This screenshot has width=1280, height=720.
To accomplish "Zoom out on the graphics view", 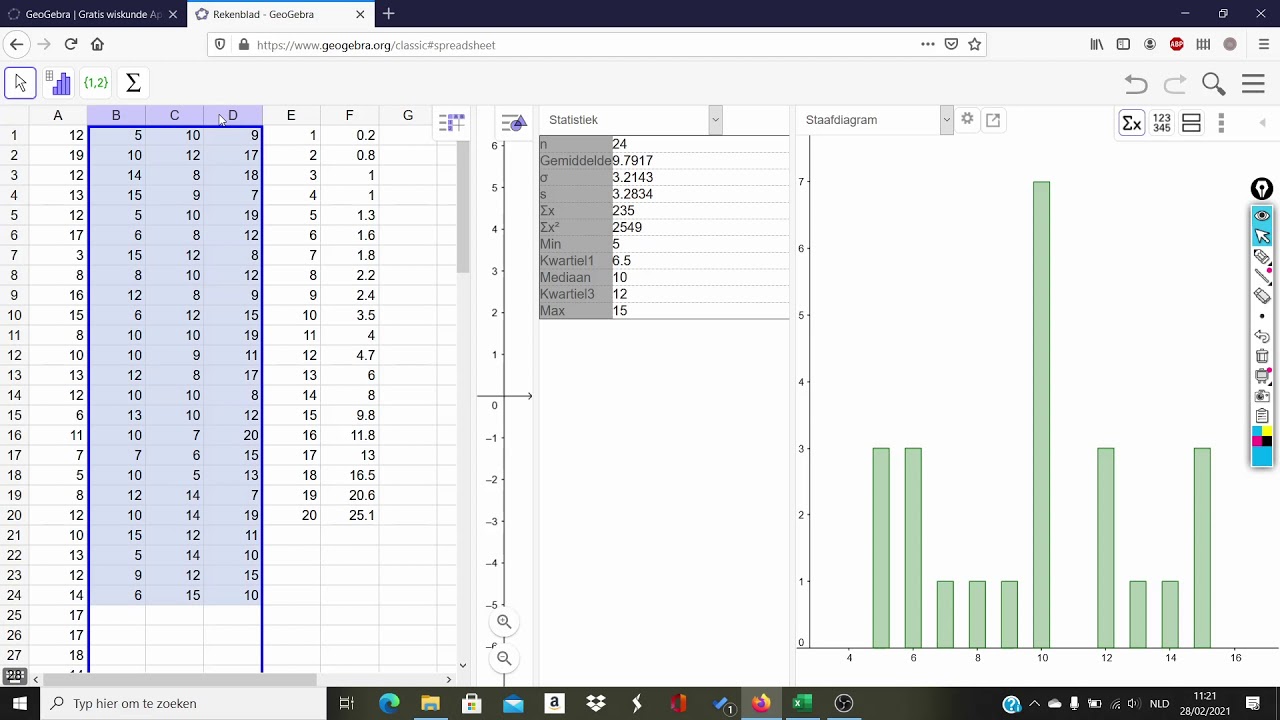I will tap(504, 658).
